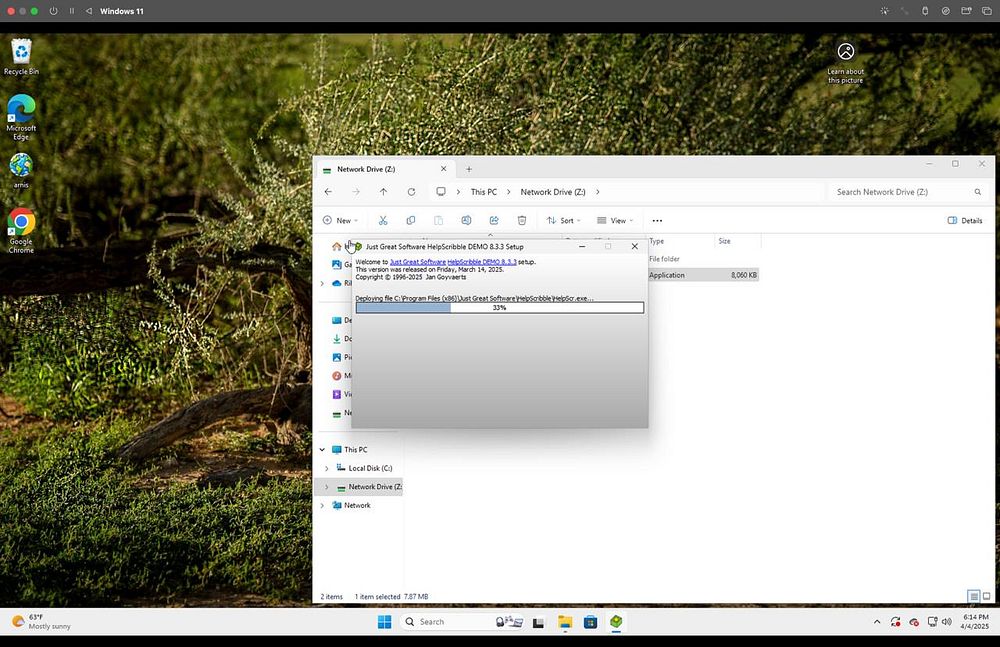1000x647 pixels.
Task: Show hidden system tray icons
Action: tap(877, 621)
